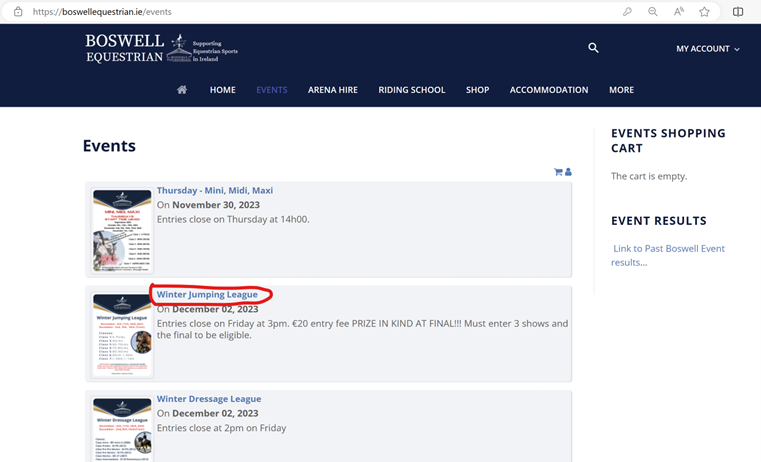
Task: Click the Winter Dressage League poster thumbnail
Action: tap(122, 429)
